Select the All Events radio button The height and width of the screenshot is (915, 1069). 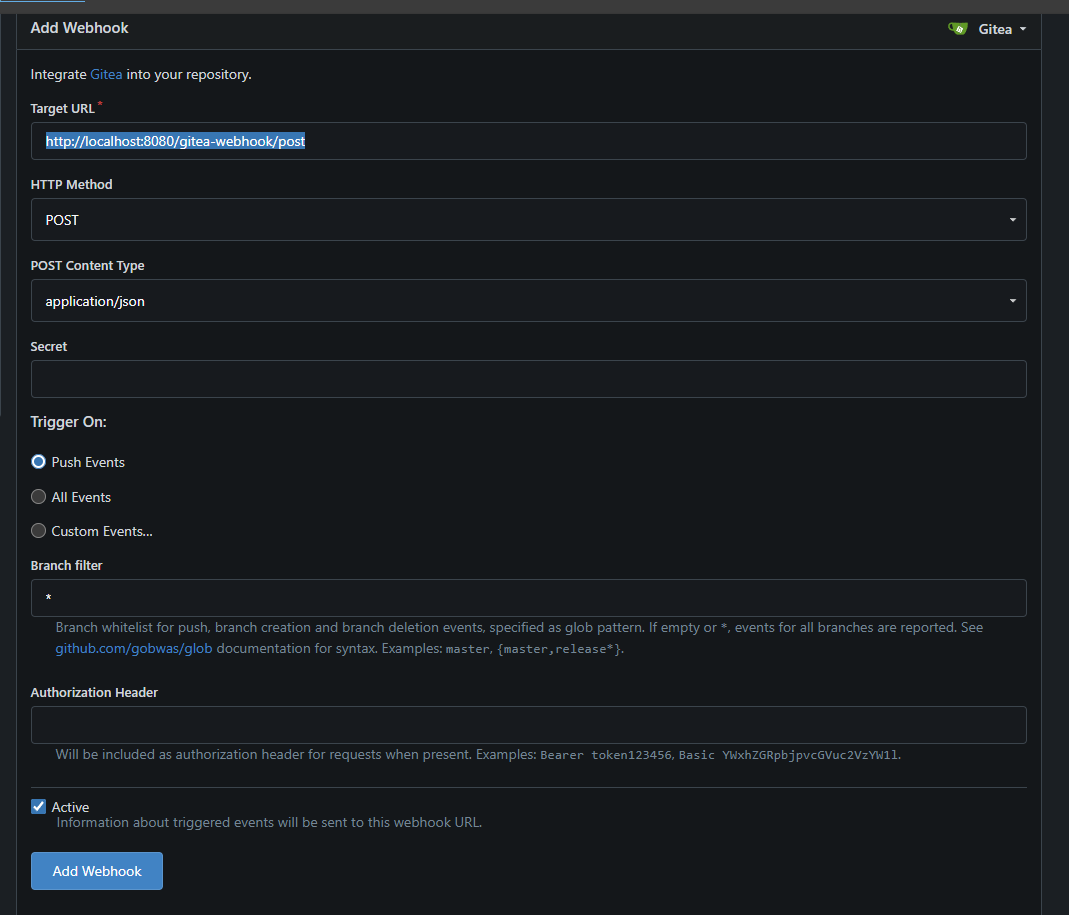[x=39, y=497]
